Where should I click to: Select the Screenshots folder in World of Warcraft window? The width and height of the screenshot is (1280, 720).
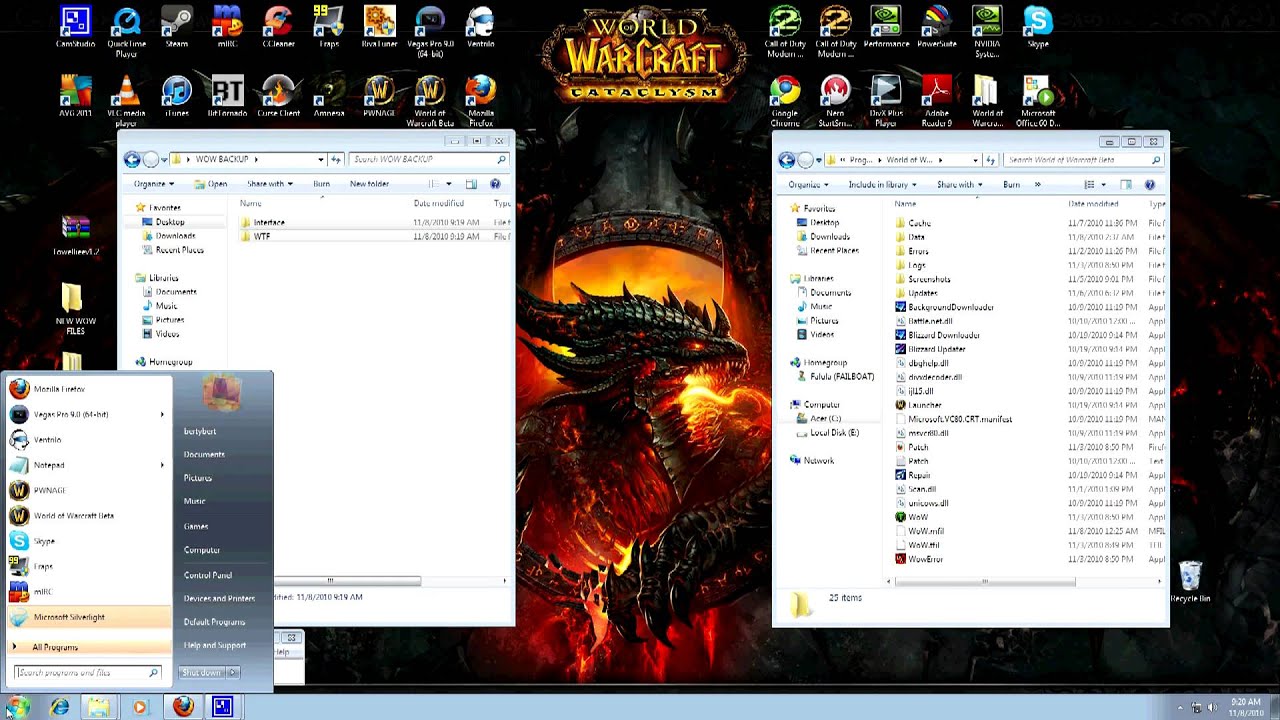tap(929, 279)
